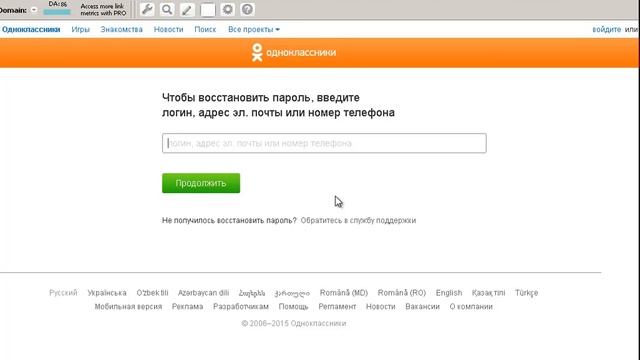Switch language to Română (RO)
640x360 pixels.
coord(402,293)
